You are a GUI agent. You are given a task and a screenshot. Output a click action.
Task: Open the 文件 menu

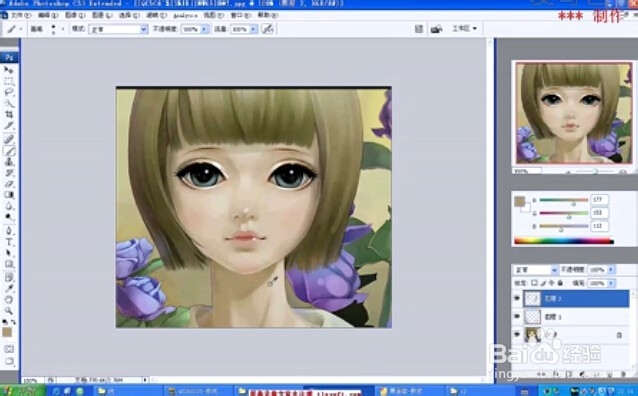[20, 15]
